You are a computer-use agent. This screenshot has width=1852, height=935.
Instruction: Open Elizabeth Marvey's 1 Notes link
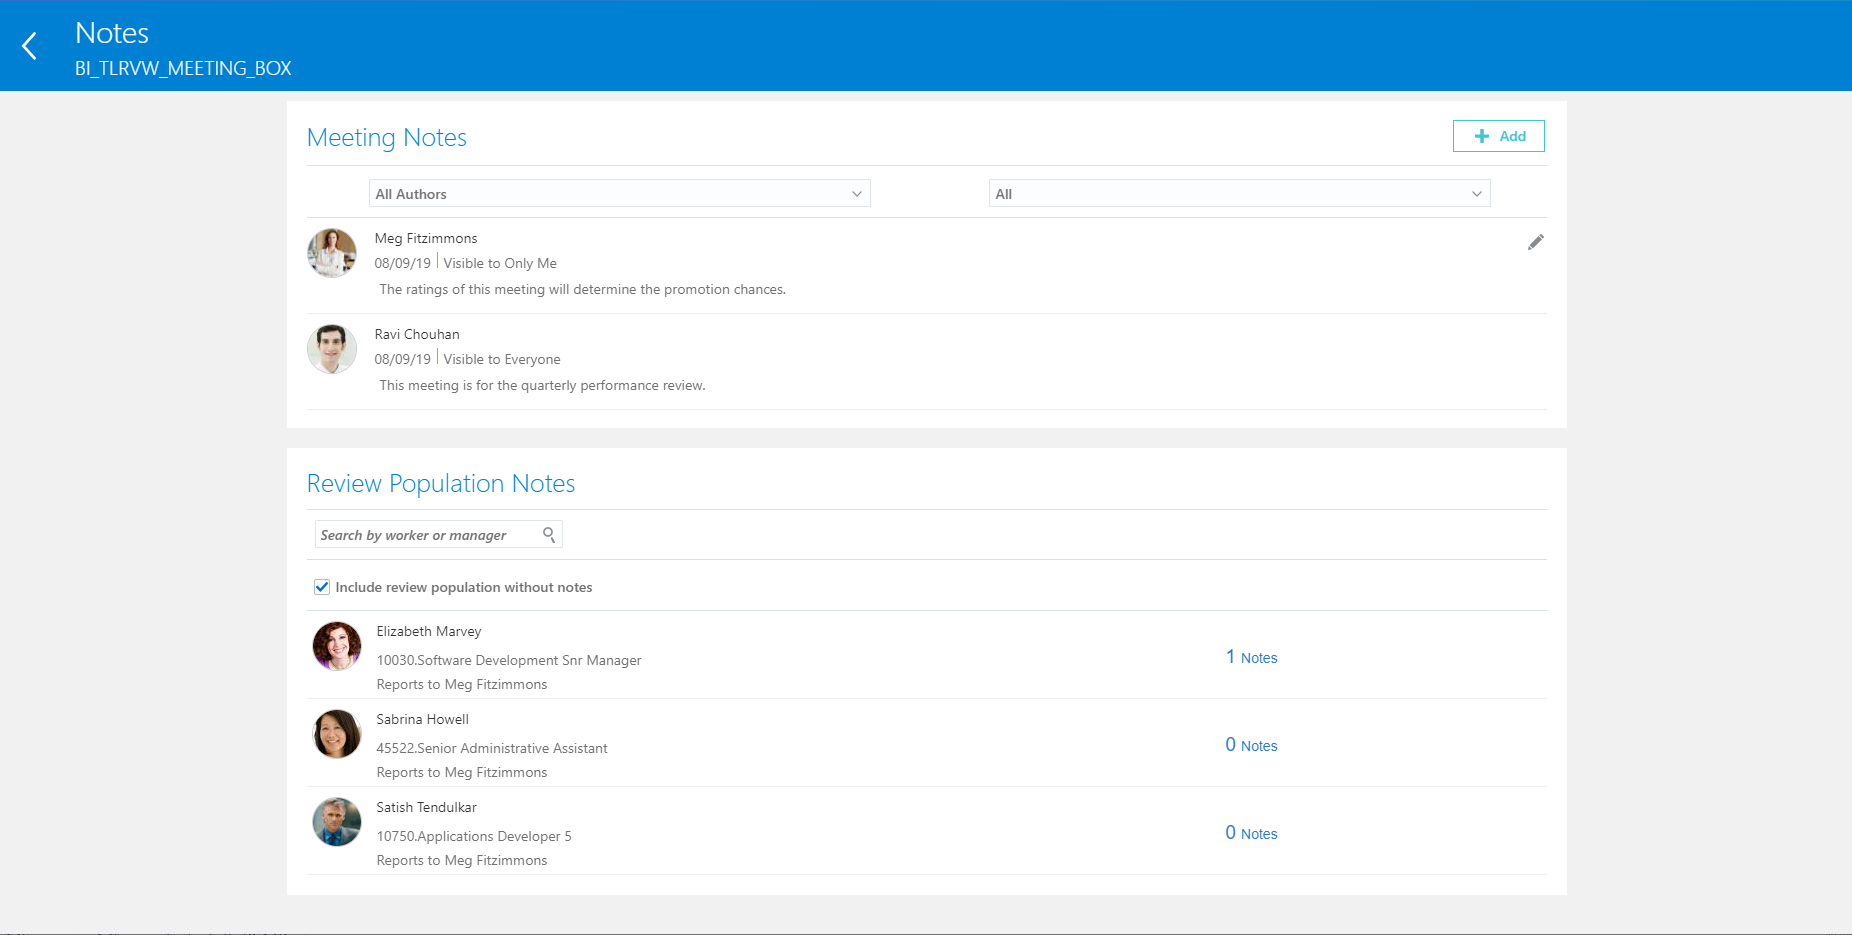coord(1251,657)
